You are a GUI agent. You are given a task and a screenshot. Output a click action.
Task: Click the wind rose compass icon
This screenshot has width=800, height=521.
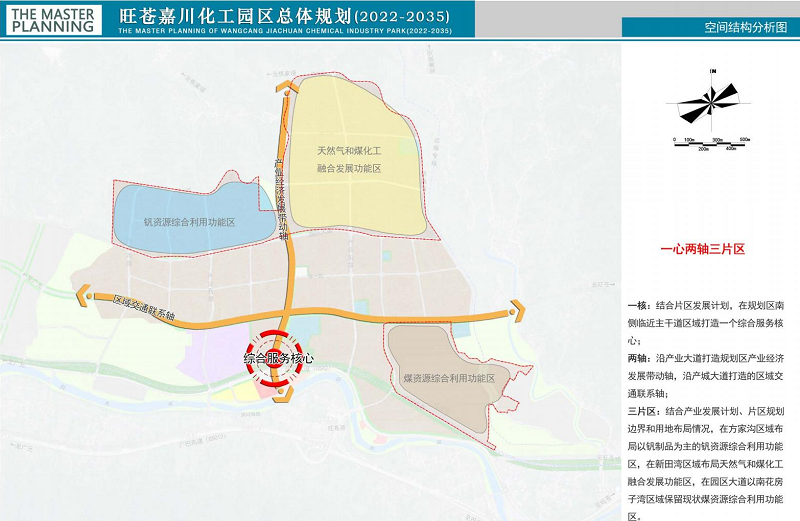[712, 101]
